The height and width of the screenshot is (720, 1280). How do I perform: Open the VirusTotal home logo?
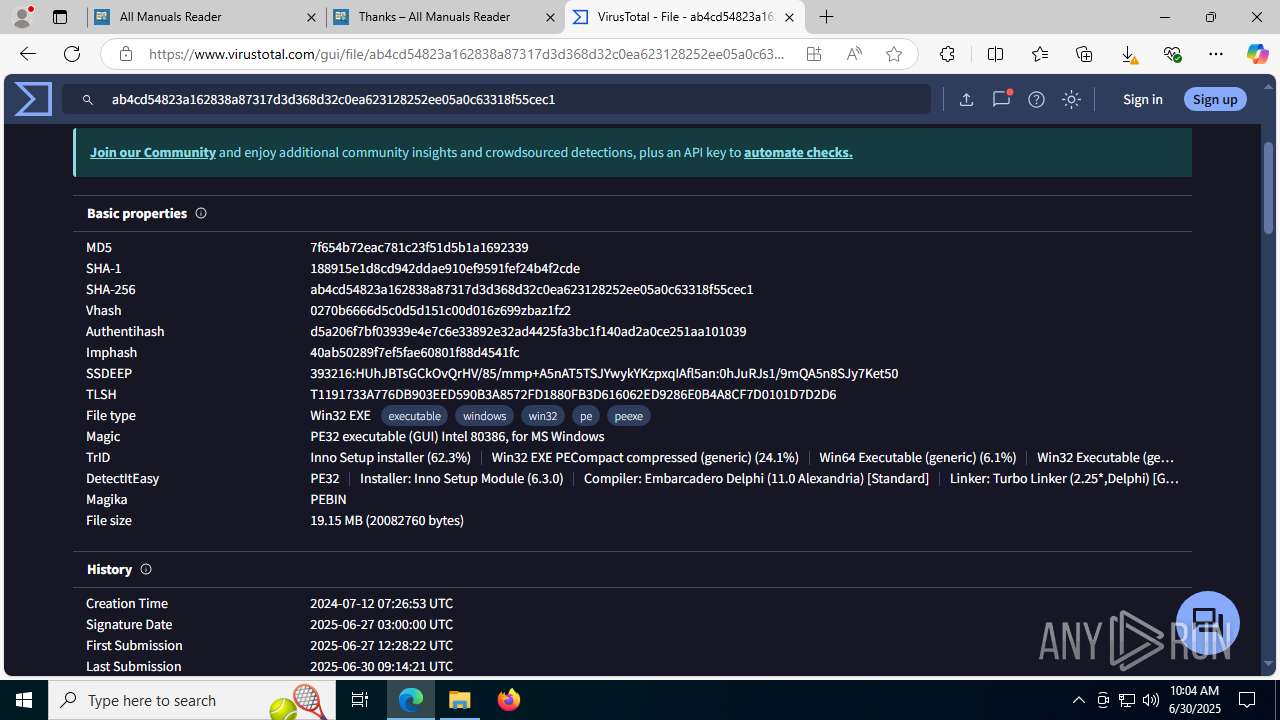(33, 99)
